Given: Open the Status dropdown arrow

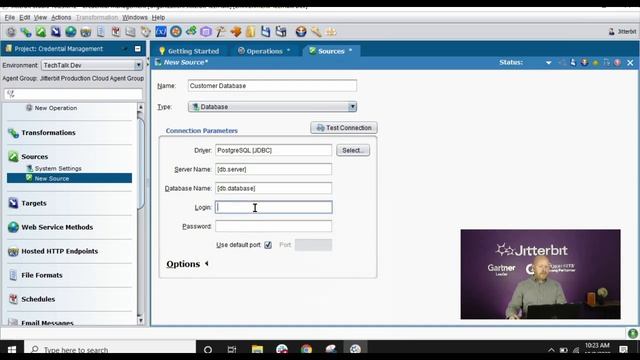Looking at the screenshot, I should click(549, 62).
